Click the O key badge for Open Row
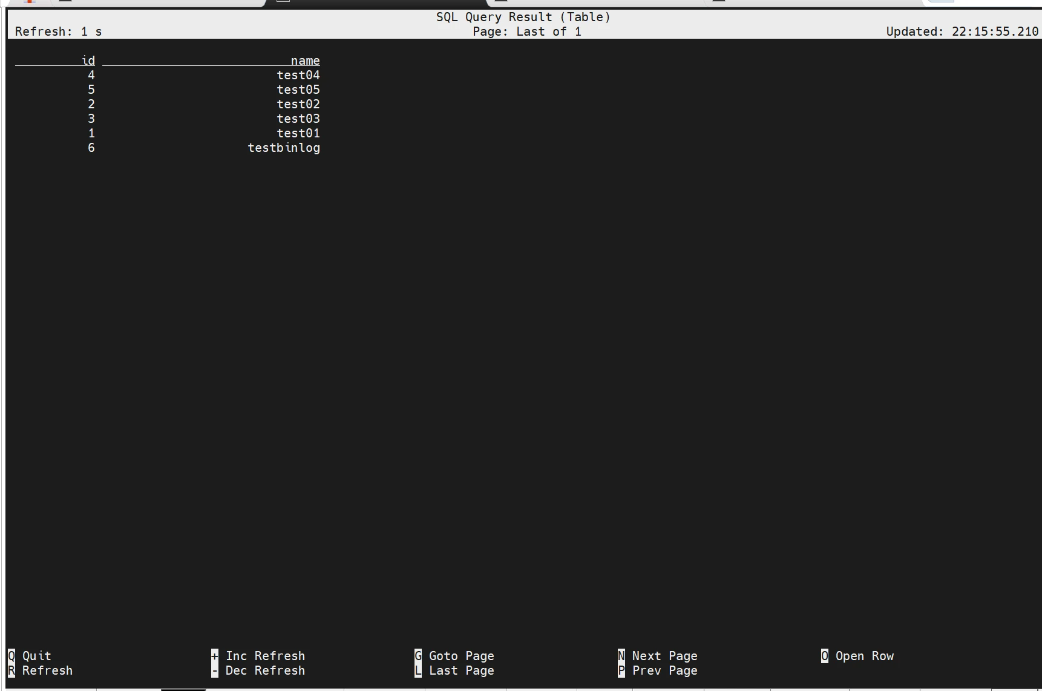The image size is (1042, 691). 825,656
